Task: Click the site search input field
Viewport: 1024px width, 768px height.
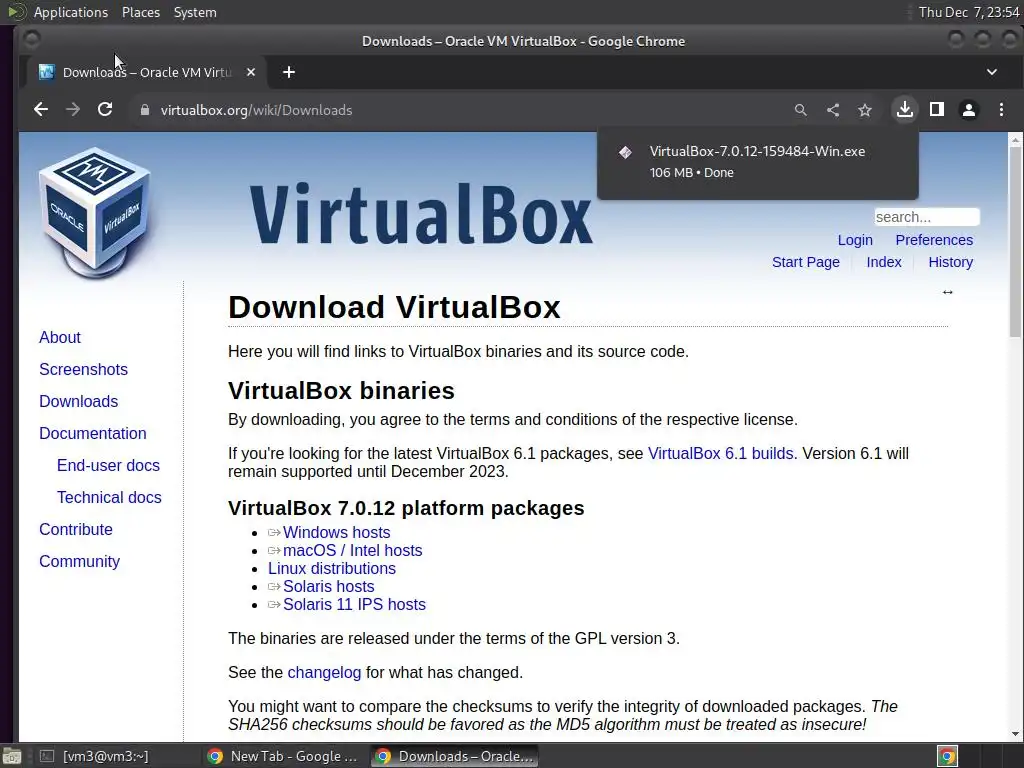Action: 927,217
